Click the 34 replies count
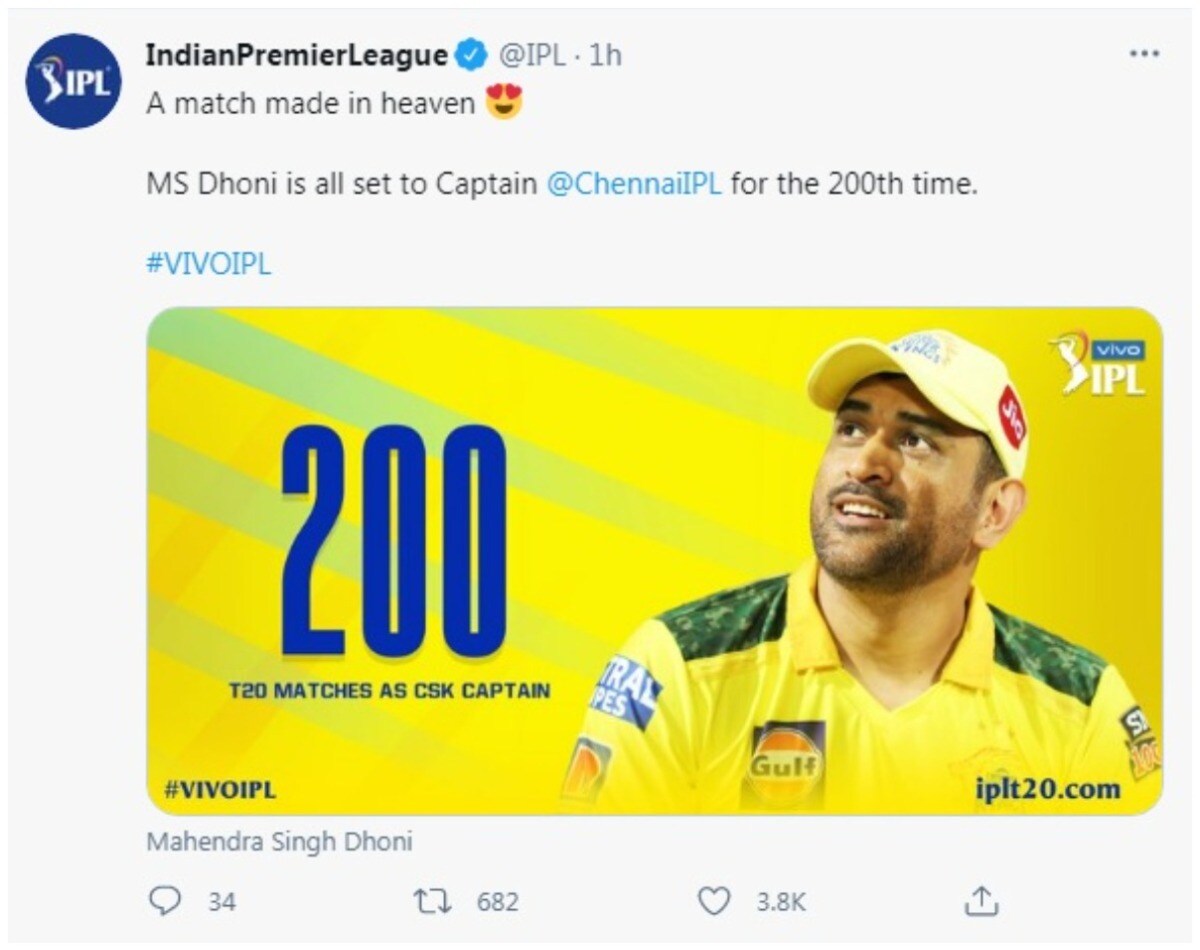This screenshot has width=1200, height=950. tap(222, 901)
